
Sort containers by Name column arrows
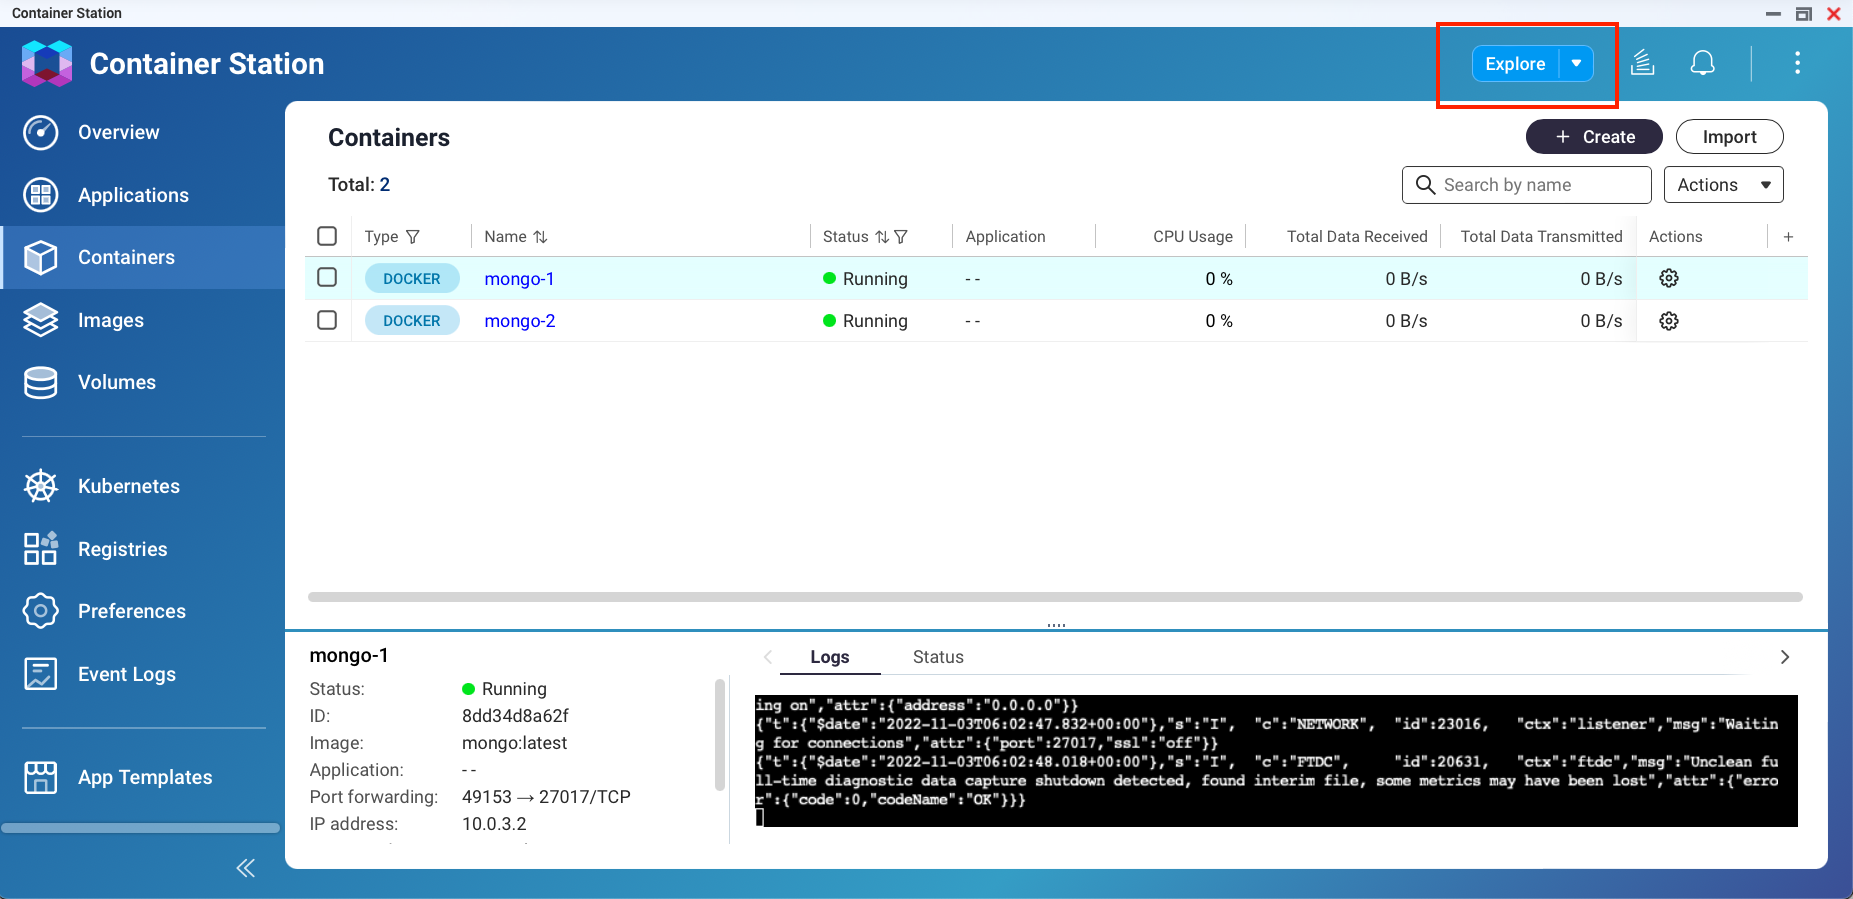tap(541, 237)
